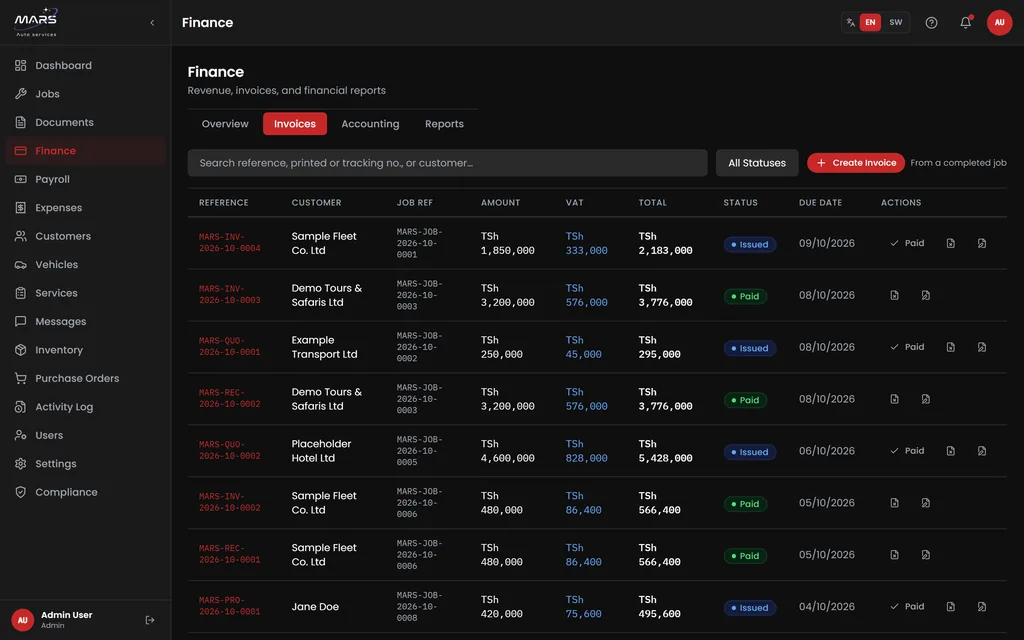This screenshot has width=1024, height=640.
Task: Click the total TSh 5,428,000
Action: click(x=665, y=451)
